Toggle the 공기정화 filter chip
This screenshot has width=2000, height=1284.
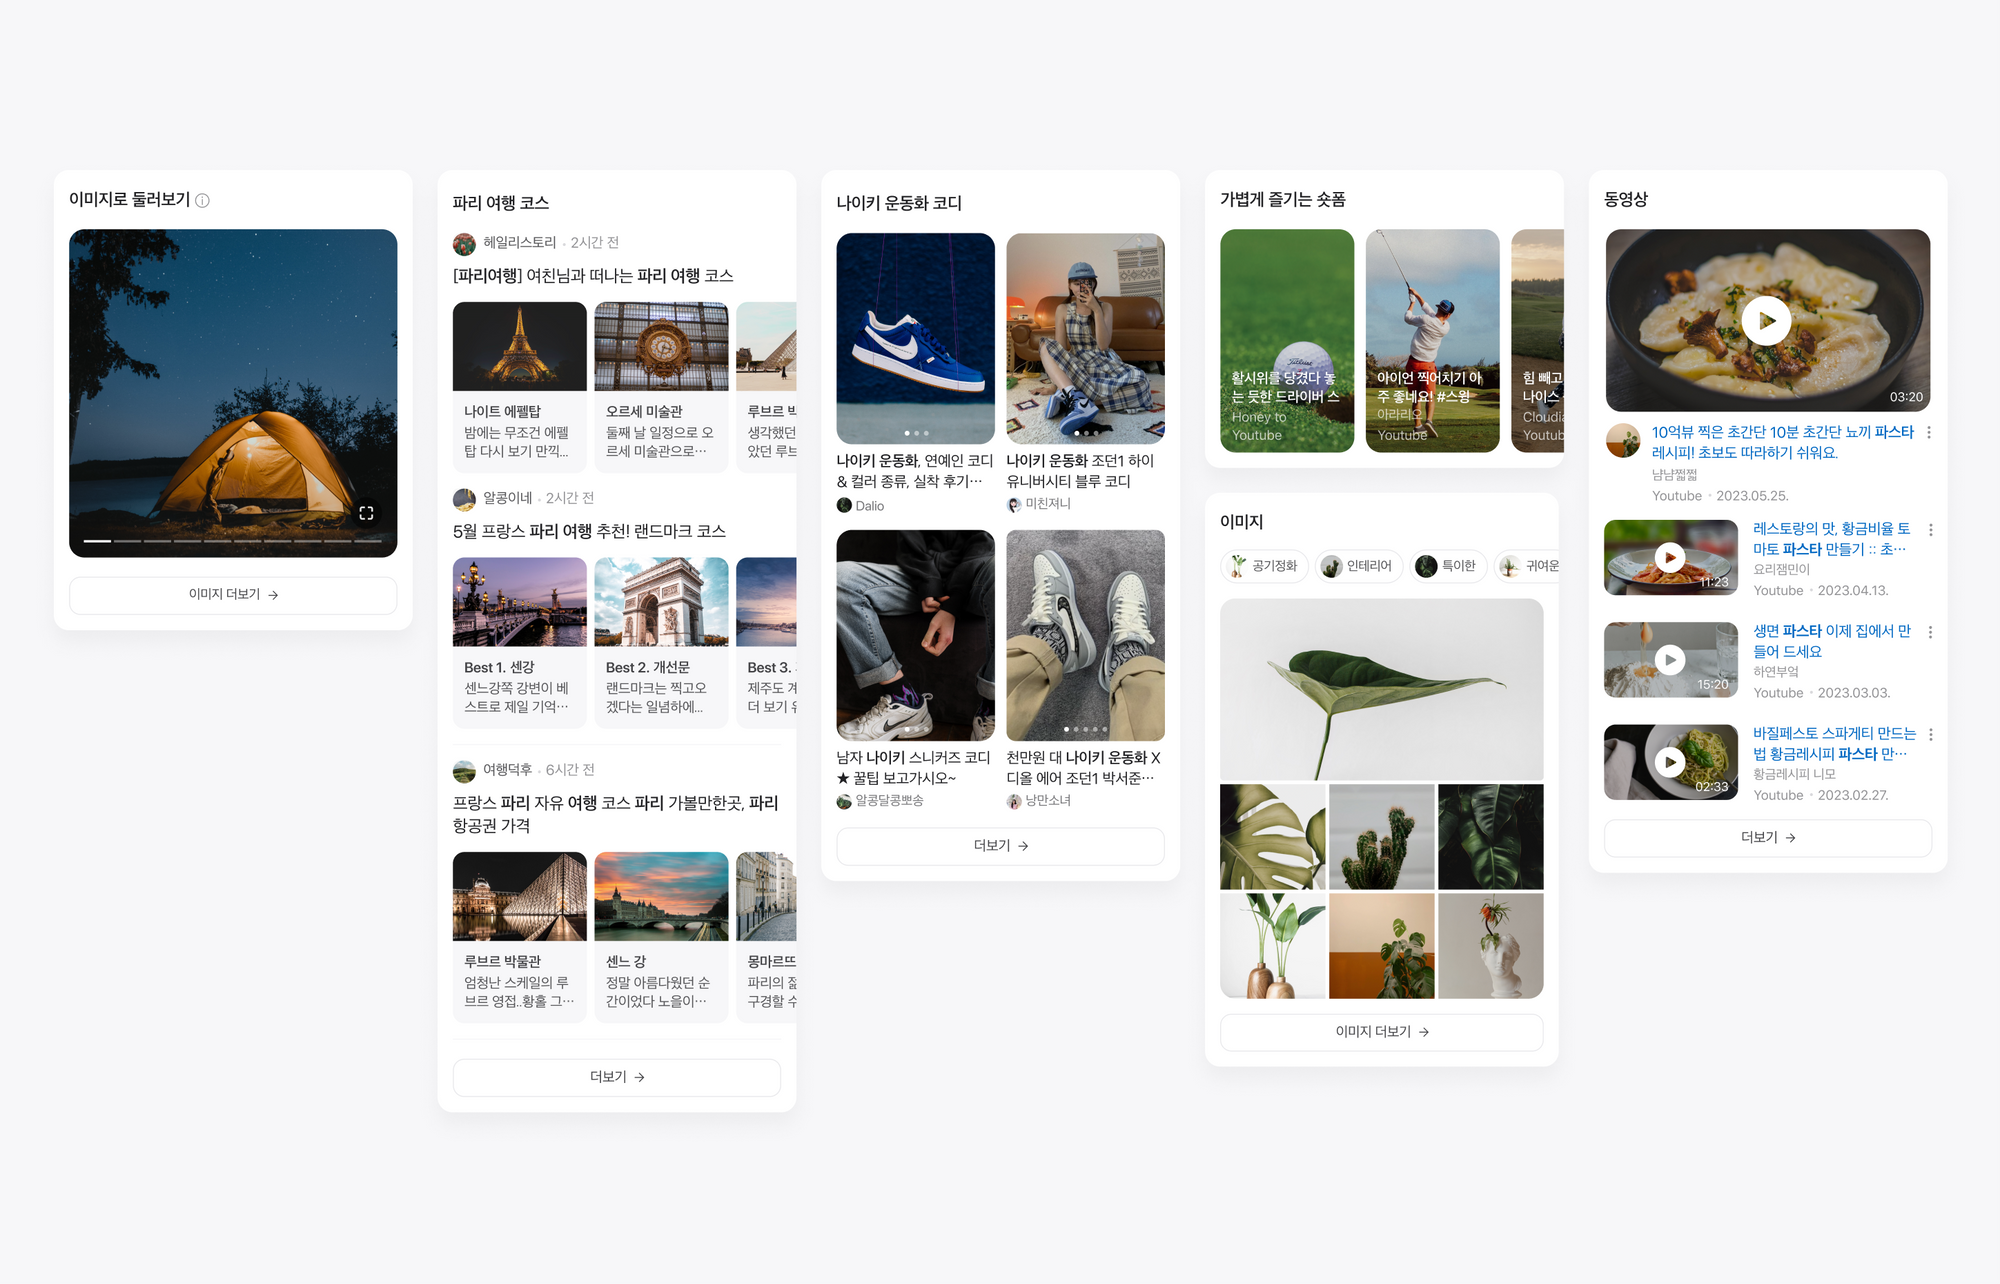(1264, 565)
